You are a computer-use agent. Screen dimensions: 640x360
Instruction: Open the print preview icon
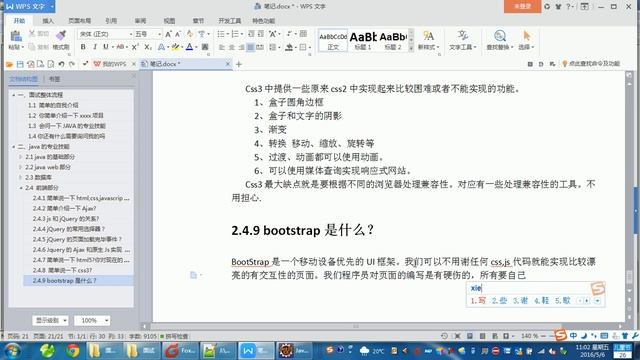(51, 64)
